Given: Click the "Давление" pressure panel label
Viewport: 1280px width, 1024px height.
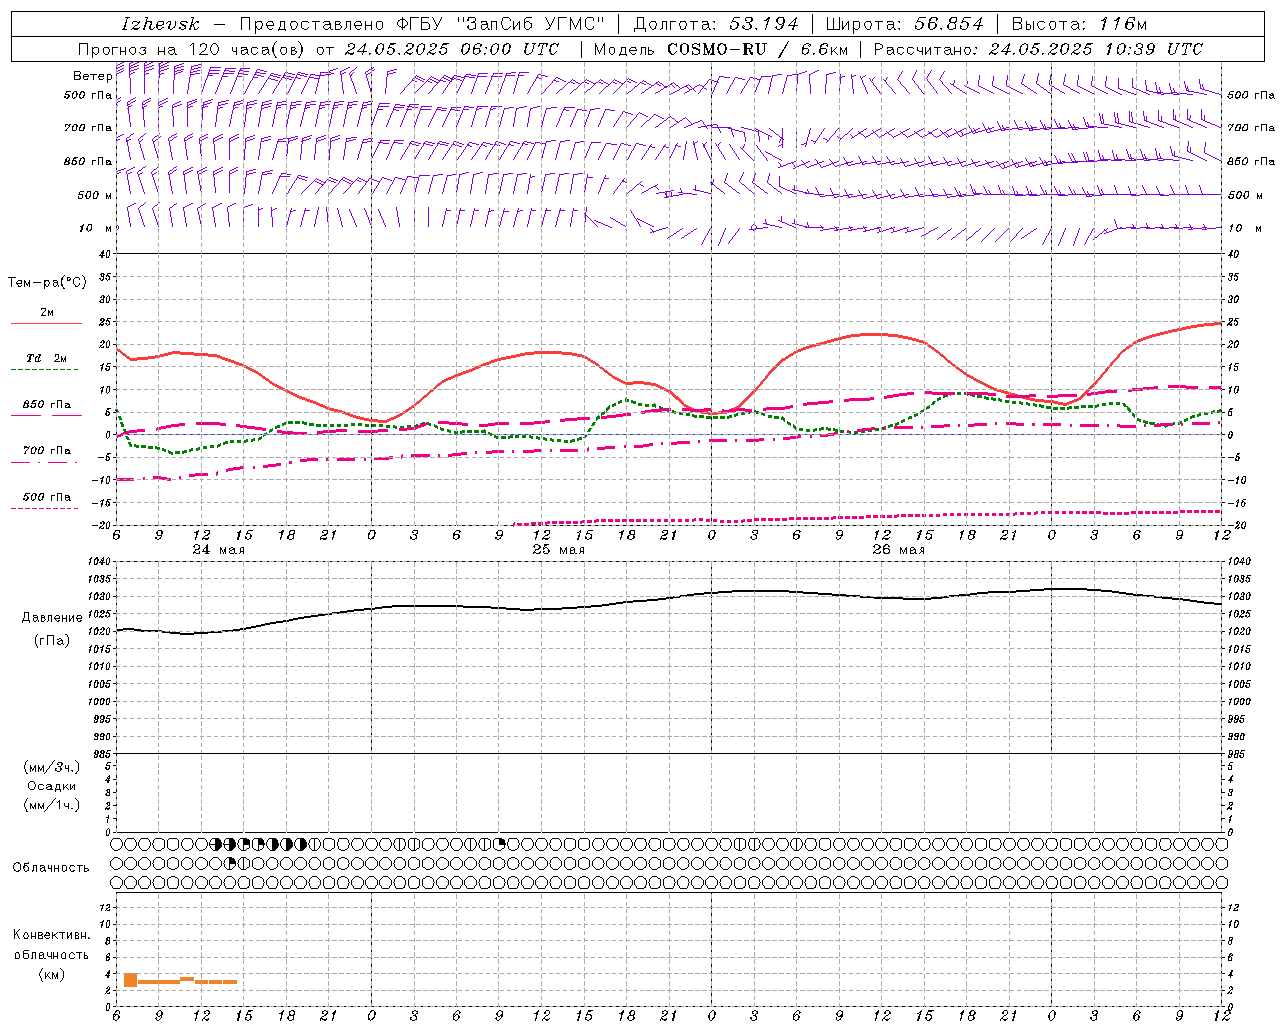Looking at the screenshot, I should click(52, 618).
